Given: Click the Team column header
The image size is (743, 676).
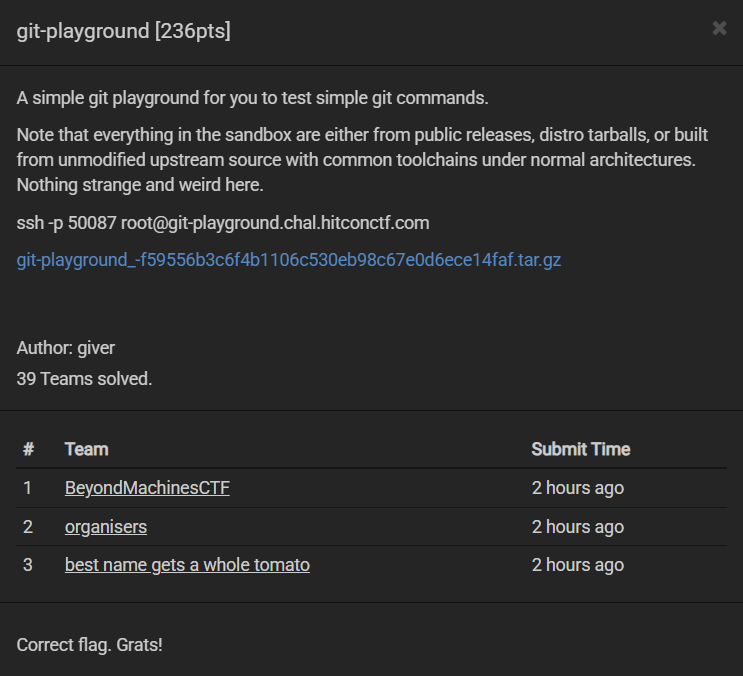Looking at the screenshot, I should (87, 449).
